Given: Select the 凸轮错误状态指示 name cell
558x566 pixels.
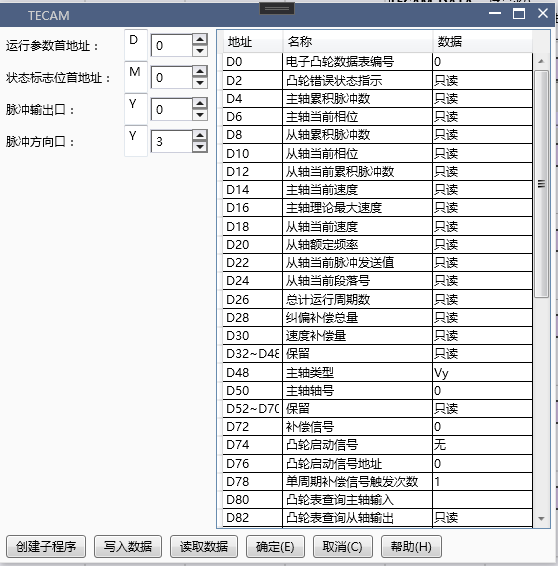Looking at the screenshot, I should 357,80.
